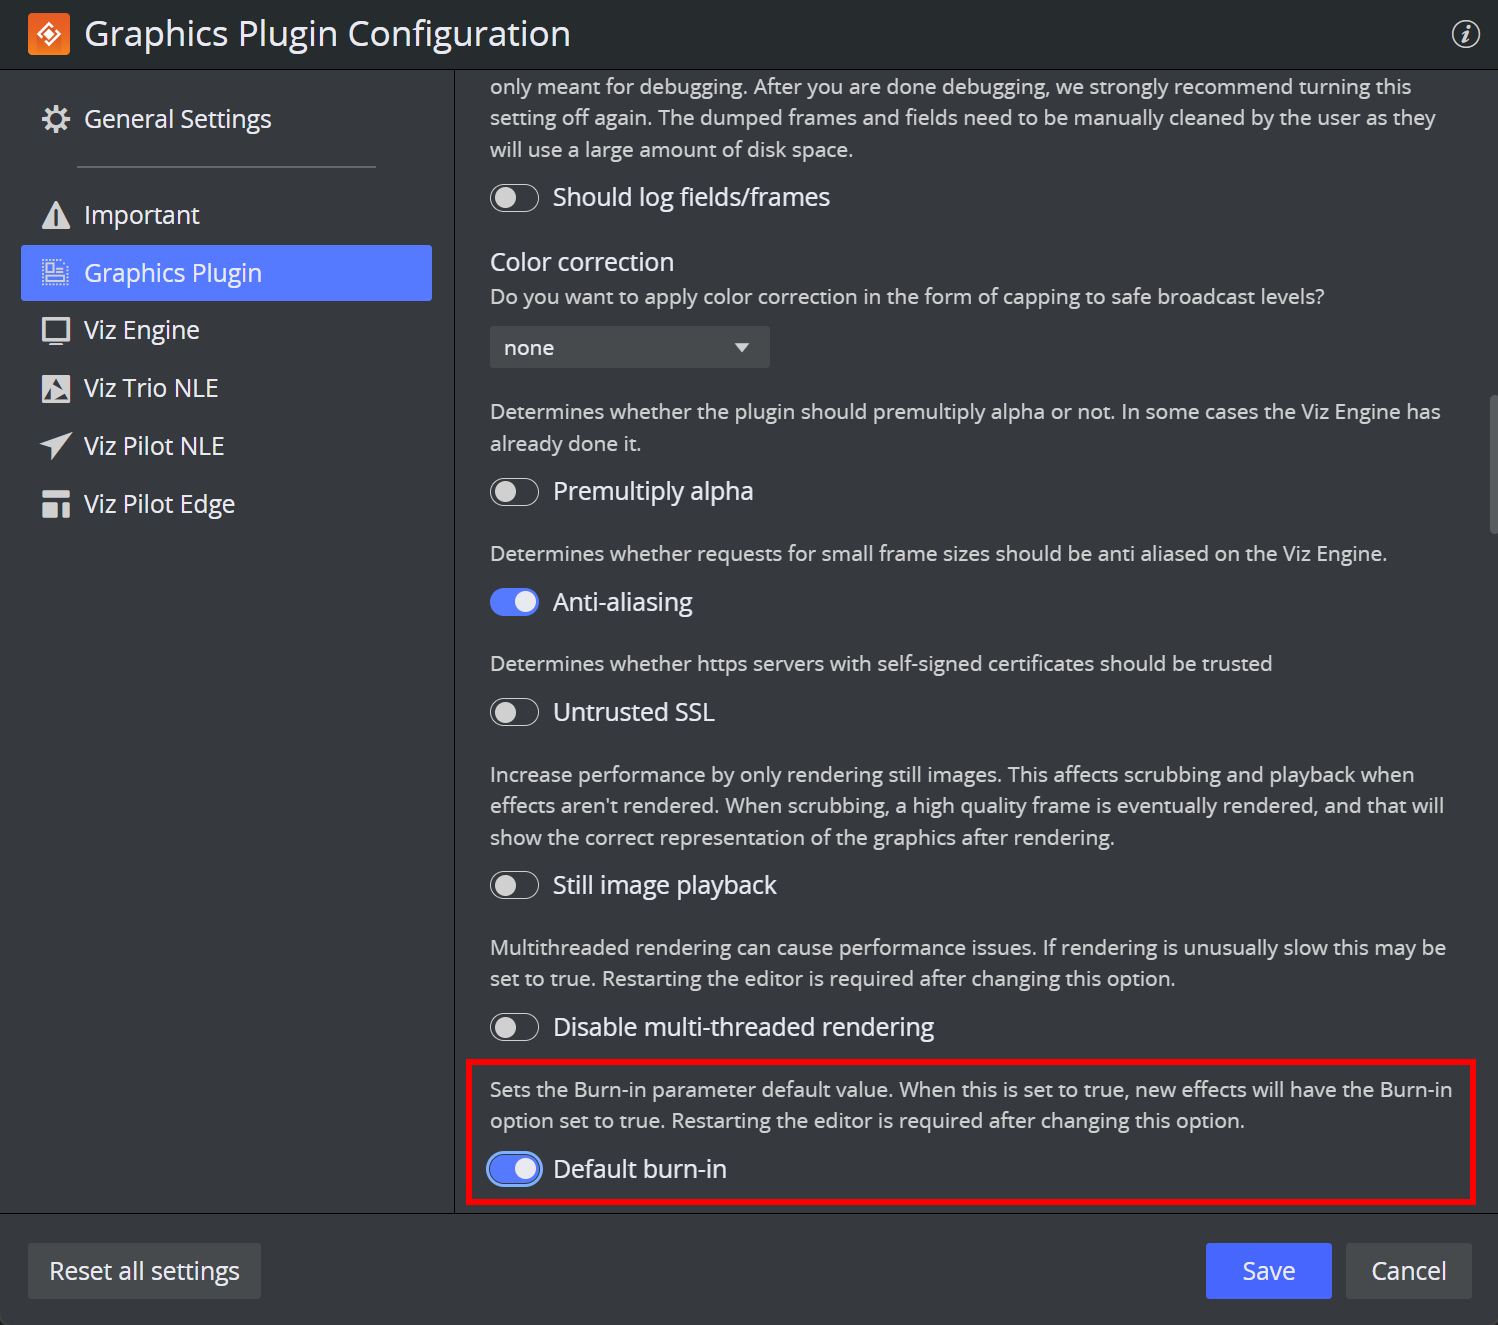
Task: Enable Disable multi-threaded rendering toggle
Action: pos(514,1027)
